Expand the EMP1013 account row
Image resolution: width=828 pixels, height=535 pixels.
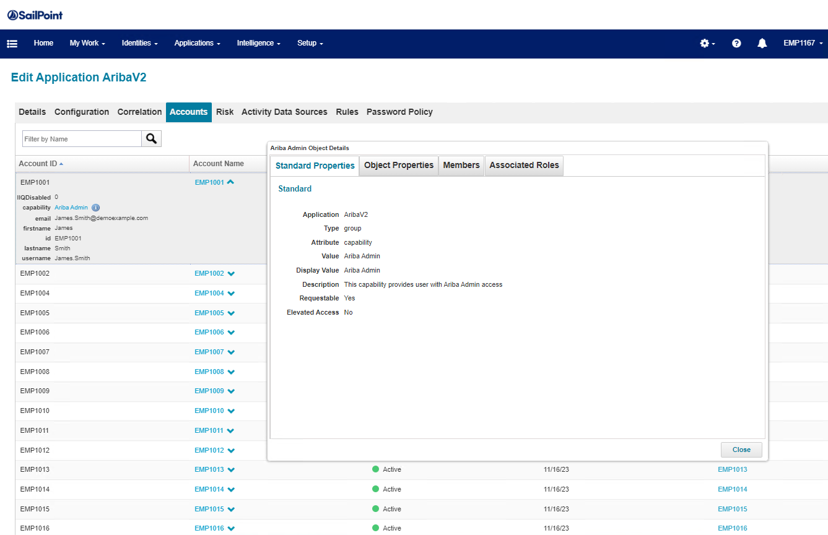click(x=231, y=470)
